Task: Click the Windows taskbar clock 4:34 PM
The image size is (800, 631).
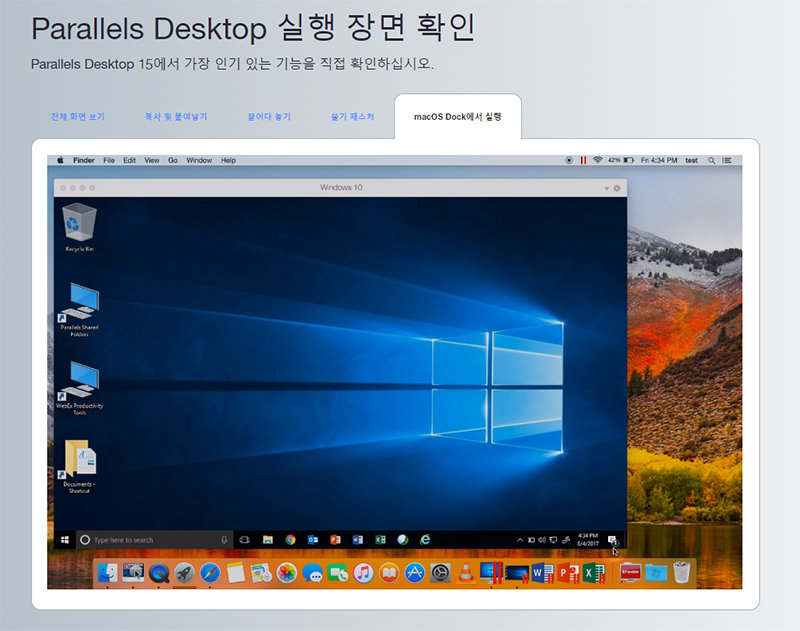Action: coord(588,540)
